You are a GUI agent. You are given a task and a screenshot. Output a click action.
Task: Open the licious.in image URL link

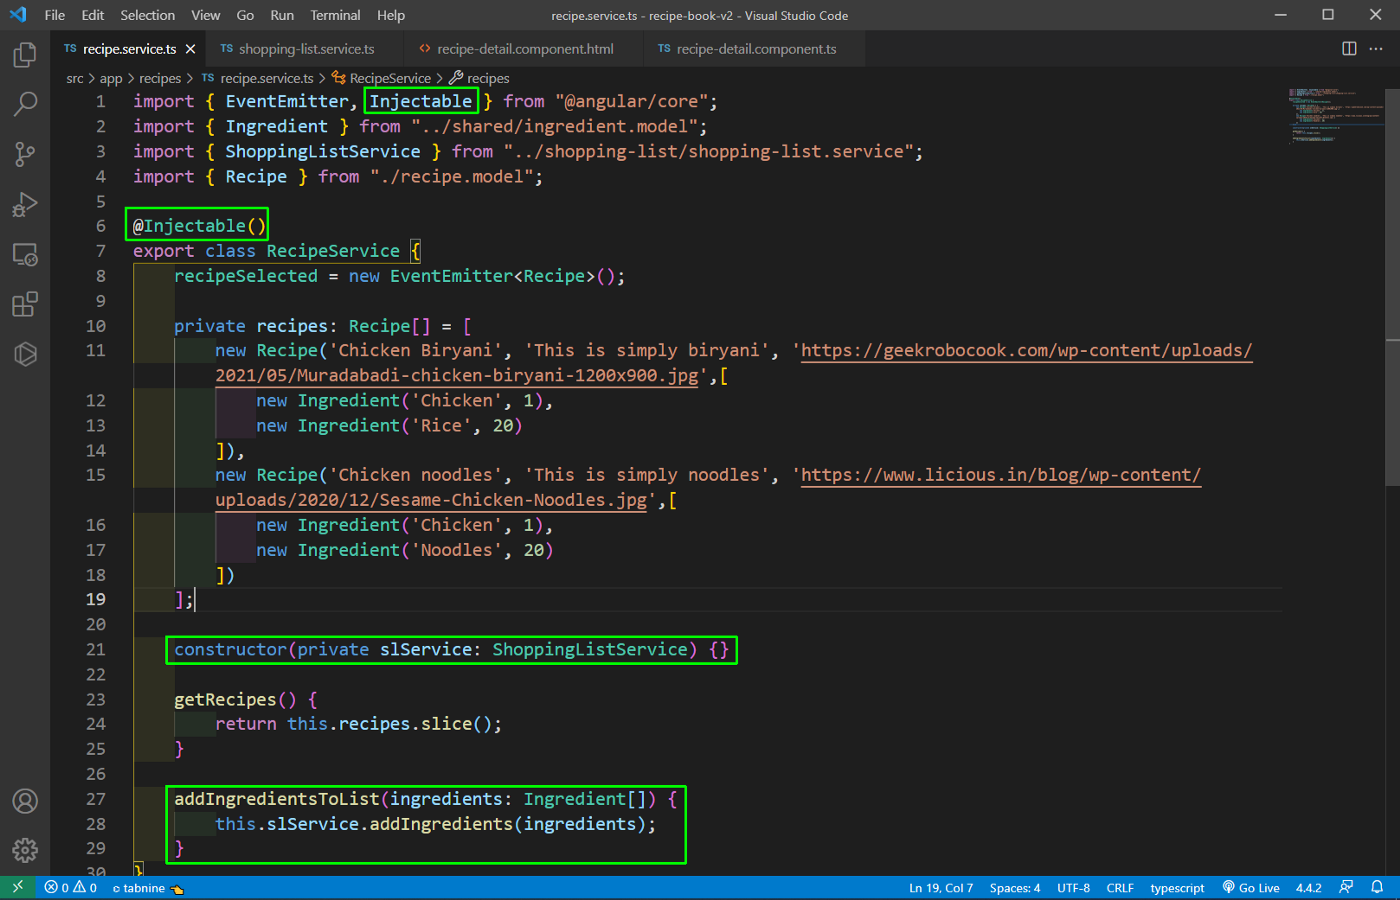[x=1000, y=475]
